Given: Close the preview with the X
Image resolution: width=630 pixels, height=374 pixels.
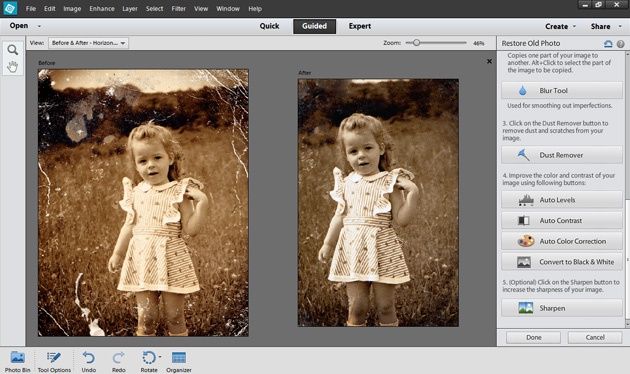Looking at the screenshot, I should tap(489, 61).
